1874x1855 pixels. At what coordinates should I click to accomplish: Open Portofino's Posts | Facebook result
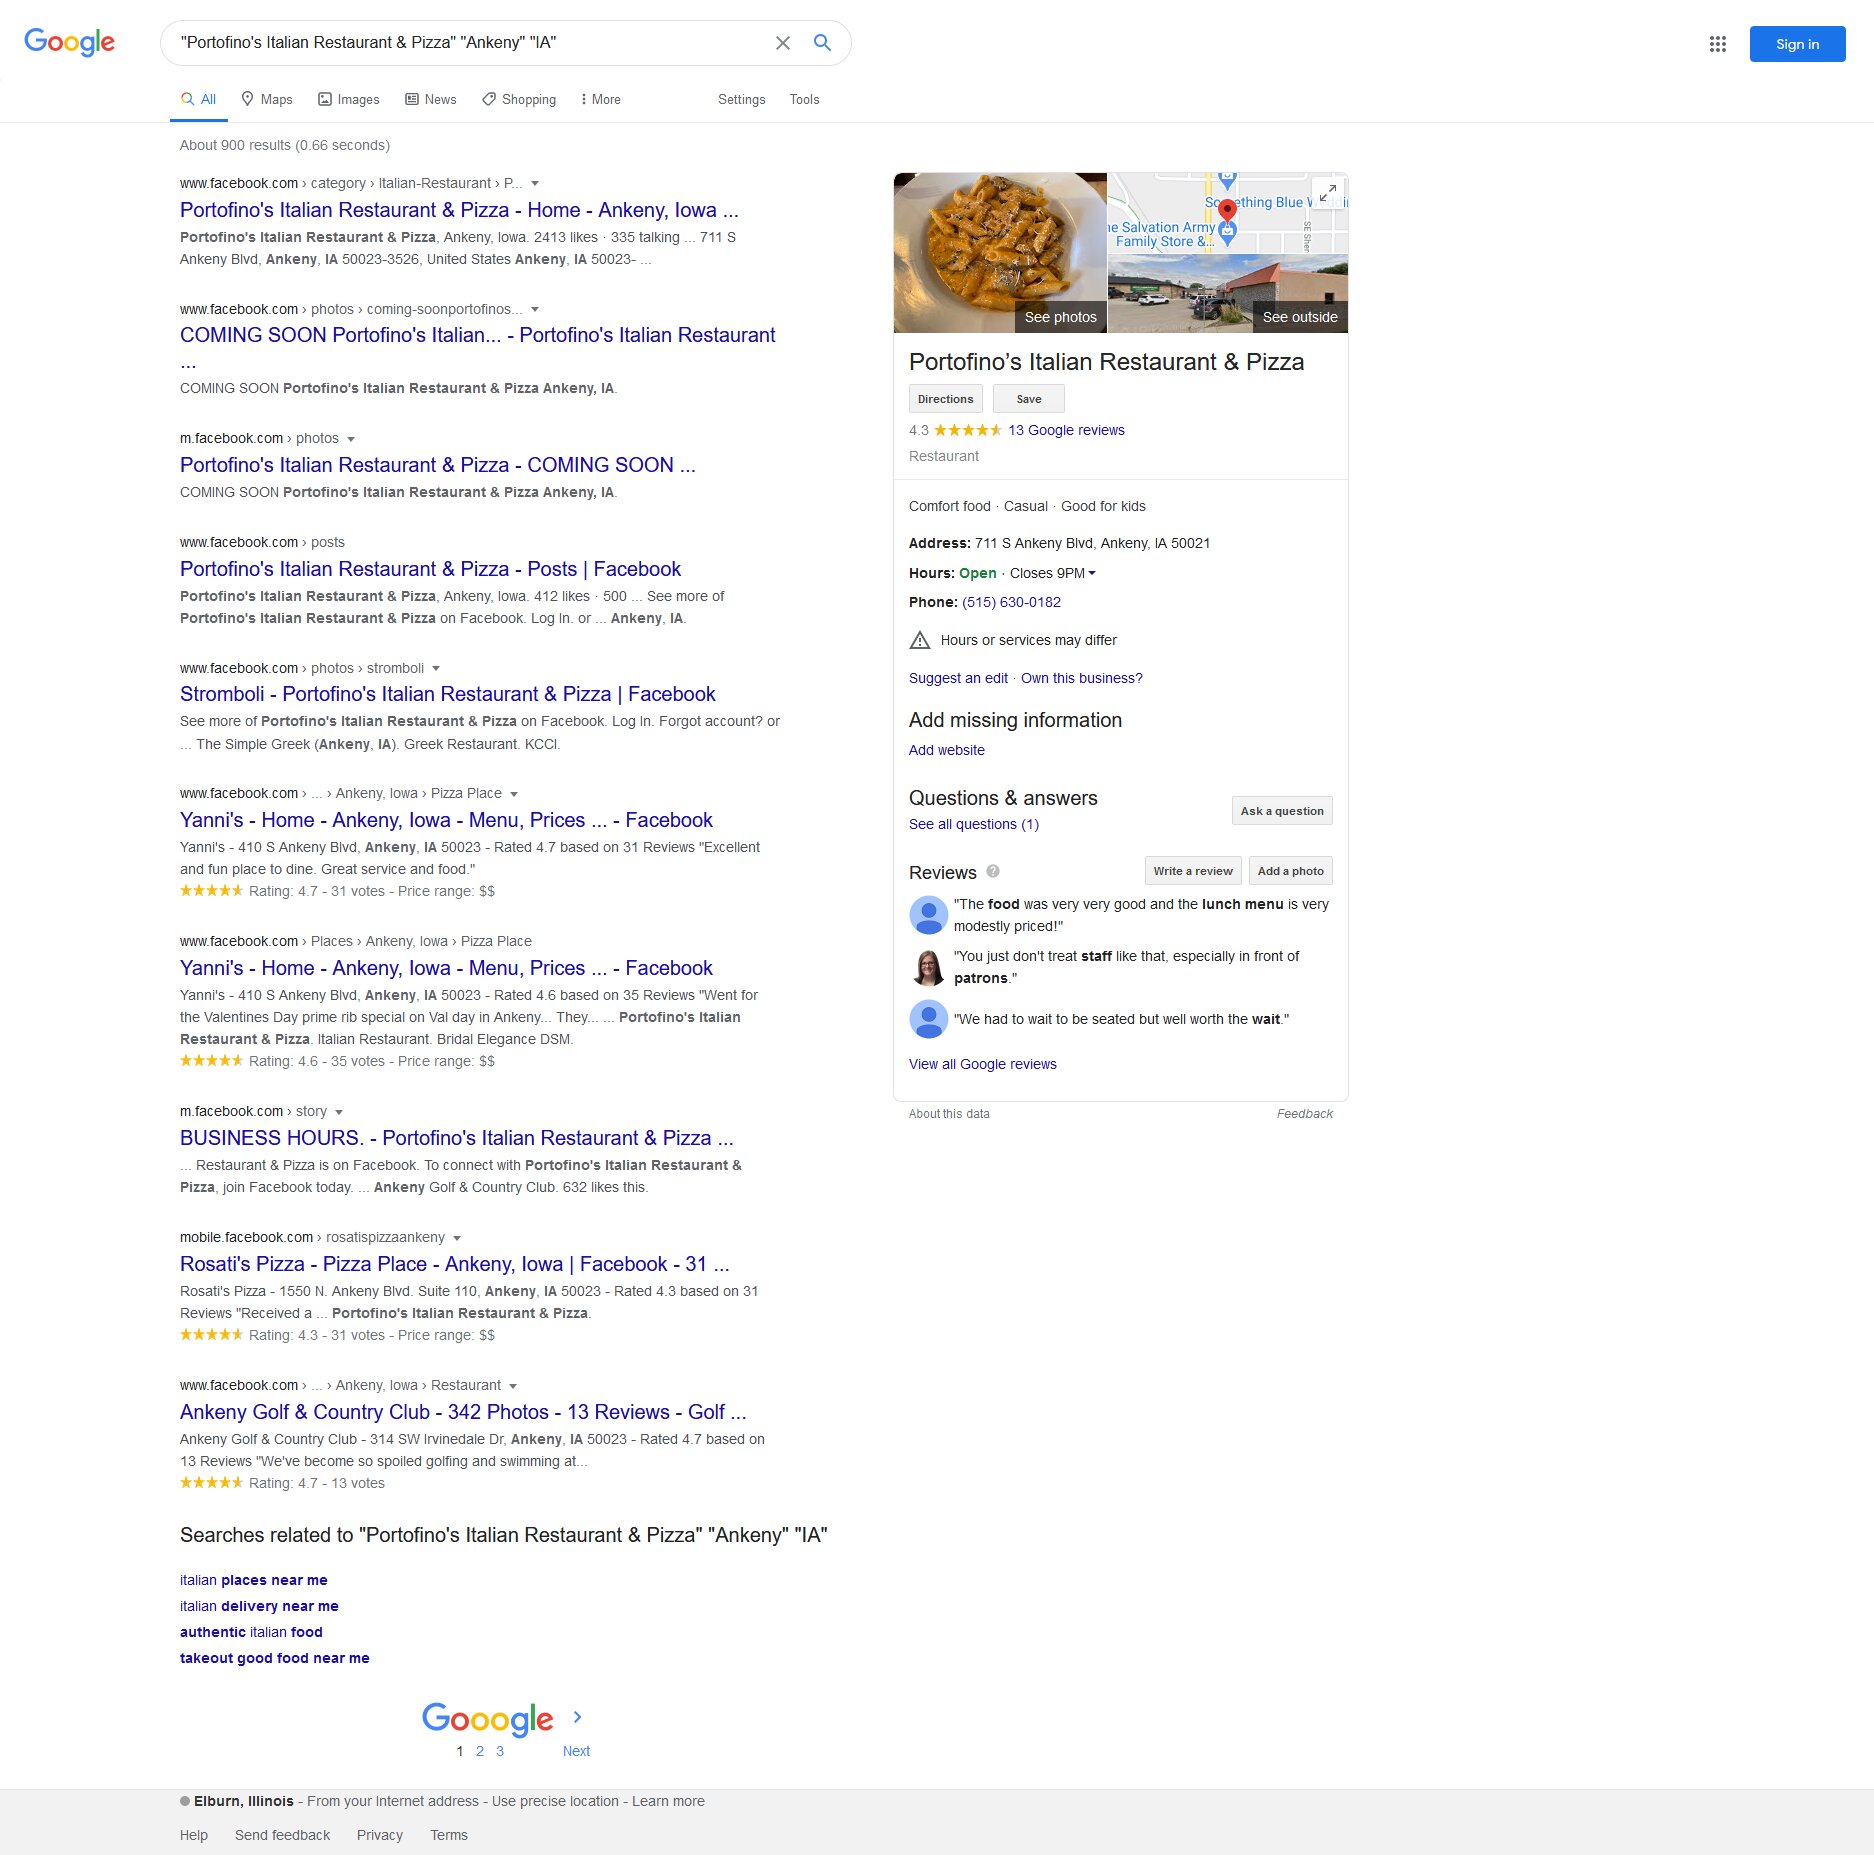coord(430,569)
